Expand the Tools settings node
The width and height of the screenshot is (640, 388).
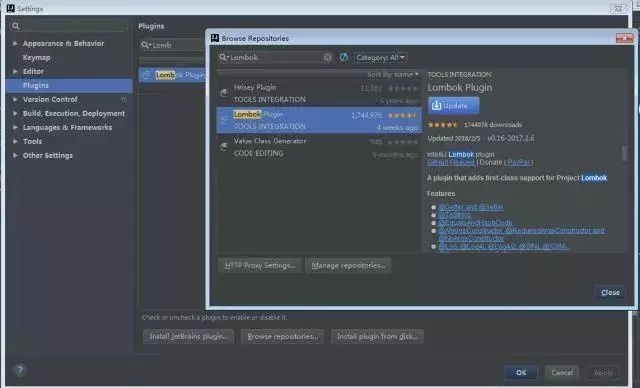[15, 141]
